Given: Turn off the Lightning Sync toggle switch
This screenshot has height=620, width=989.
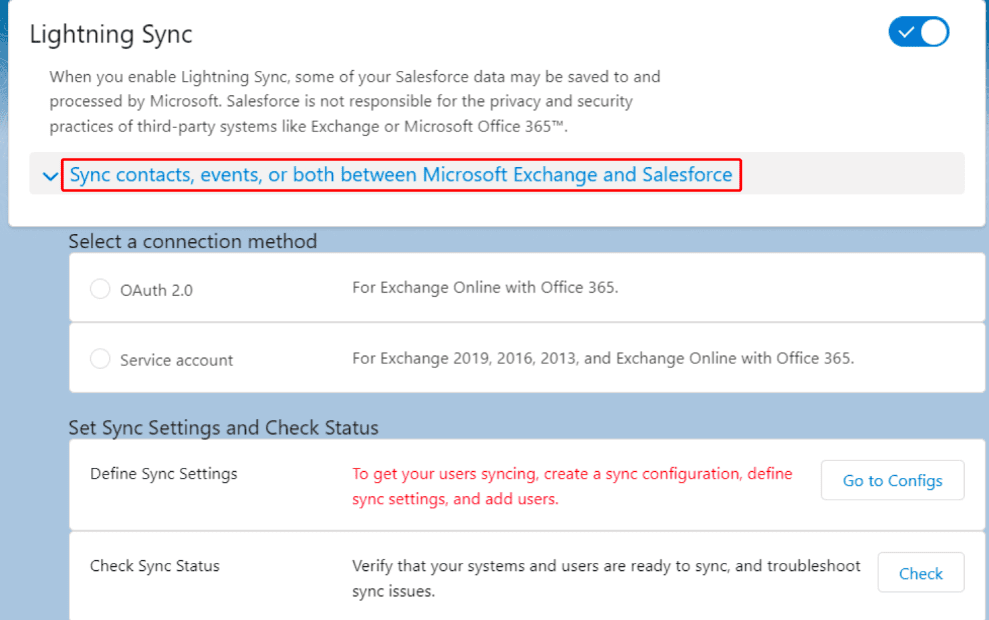Looking at the screenshot, I should tap(918, 32).
